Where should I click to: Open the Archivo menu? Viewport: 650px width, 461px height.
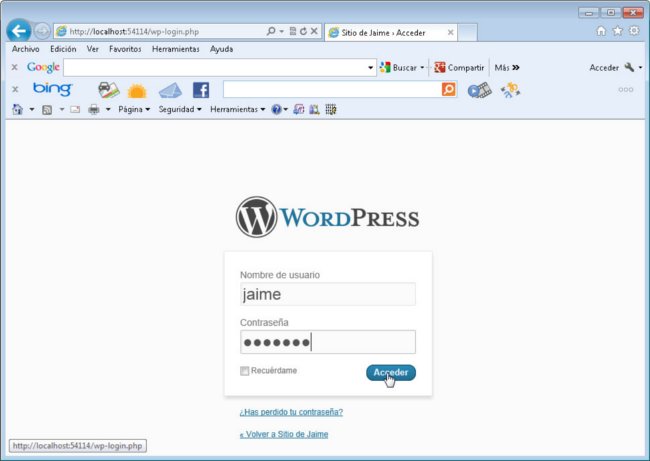click(26, 49)
